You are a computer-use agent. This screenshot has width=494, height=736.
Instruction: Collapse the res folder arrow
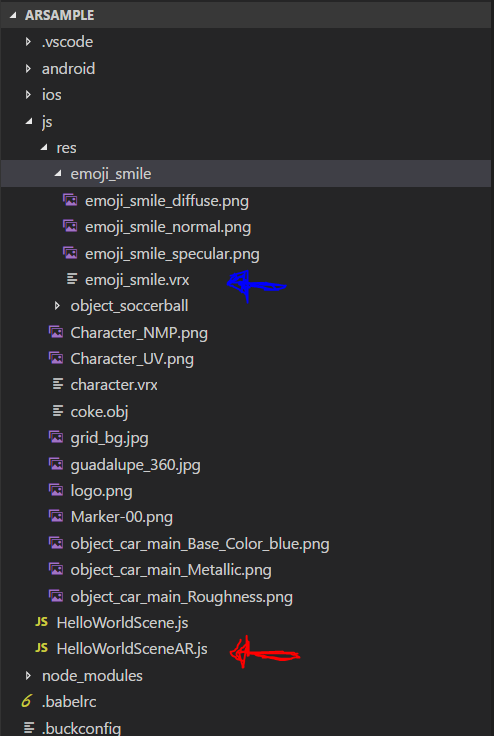tap(44, 148)
